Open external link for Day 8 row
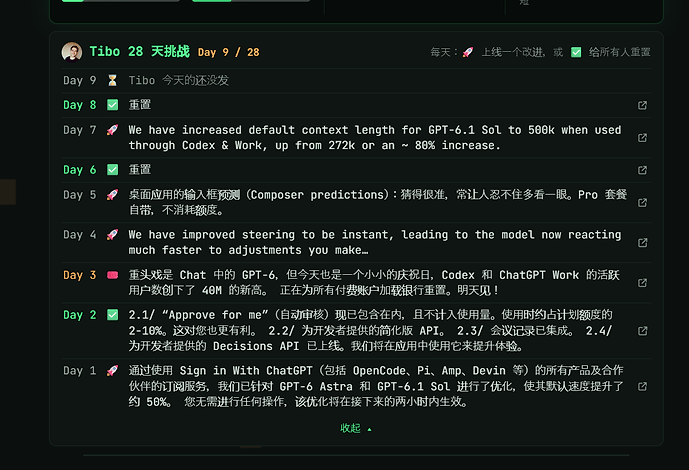 [x=642, y=105]
